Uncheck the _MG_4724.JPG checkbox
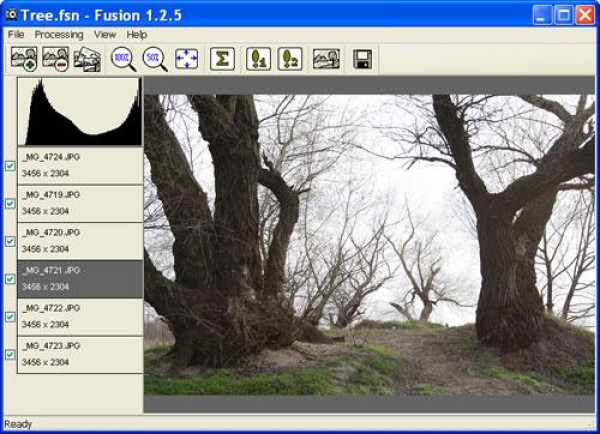This screenshot has height=434, width=600. pos(10,166)
